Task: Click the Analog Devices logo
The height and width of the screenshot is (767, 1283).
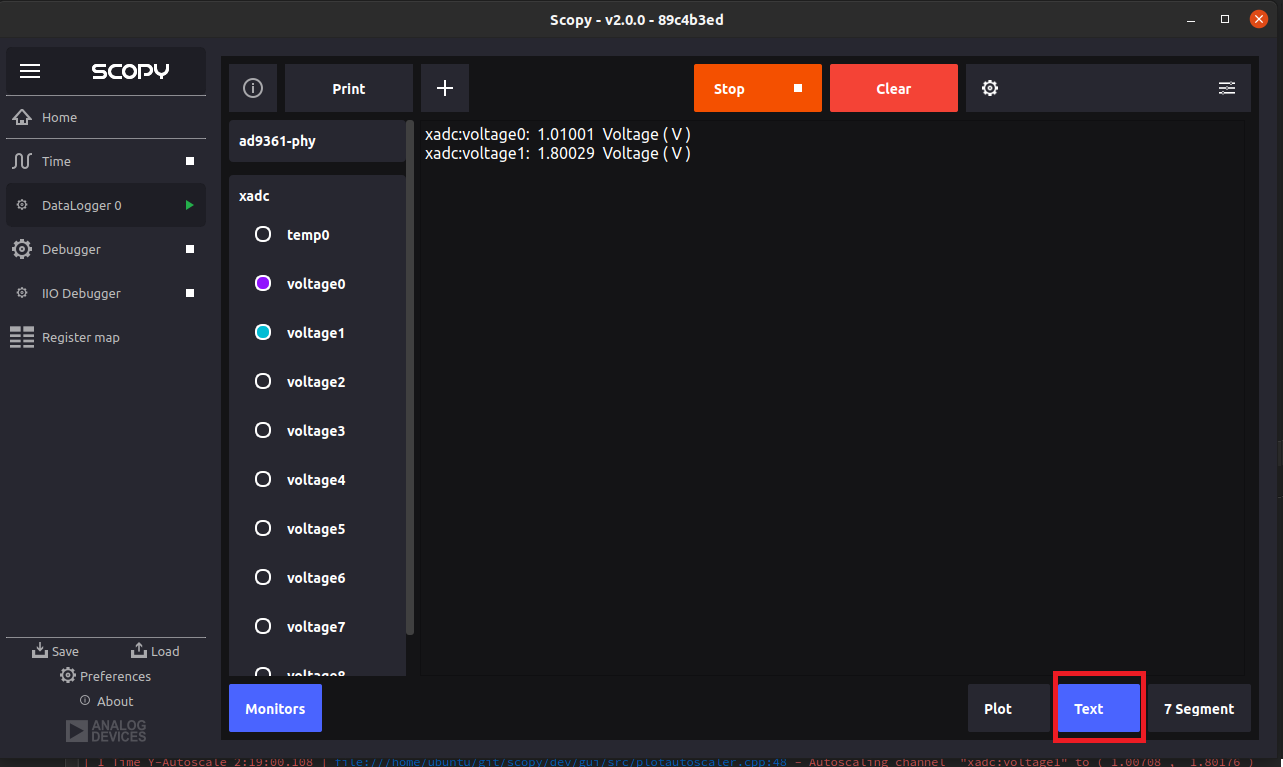Action: point(106,731)
